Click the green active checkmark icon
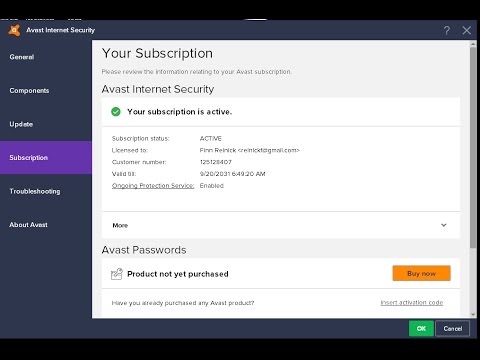 (116, 112)
